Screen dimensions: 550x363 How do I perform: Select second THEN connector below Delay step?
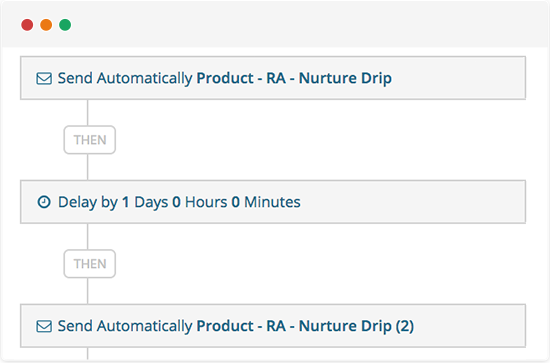point(90,264)
